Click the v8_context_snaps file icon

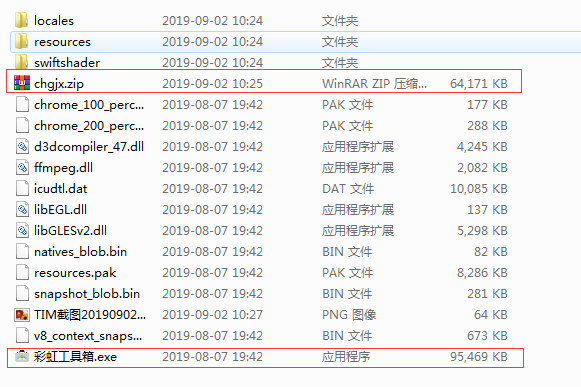[x=22, y=335]
